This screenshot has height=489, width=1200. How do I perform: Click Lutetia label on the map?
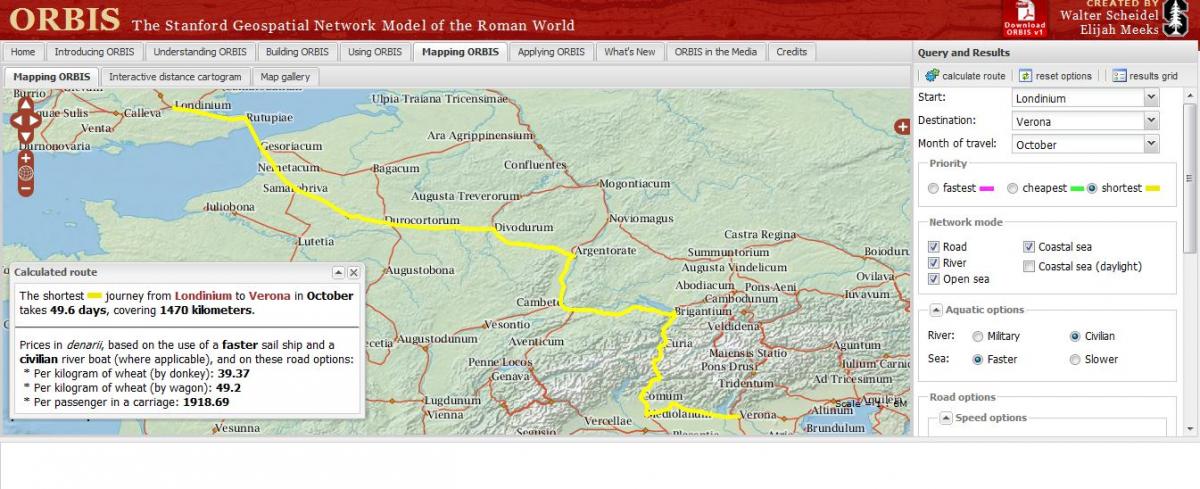pyautogui.click(x=316, y=241)
